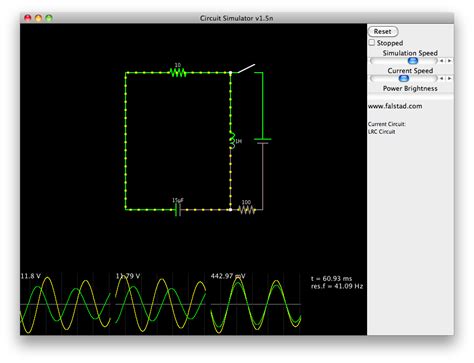Select the 20 ohm resistor at top
The image size is (474, 363).
click(178, 72)
